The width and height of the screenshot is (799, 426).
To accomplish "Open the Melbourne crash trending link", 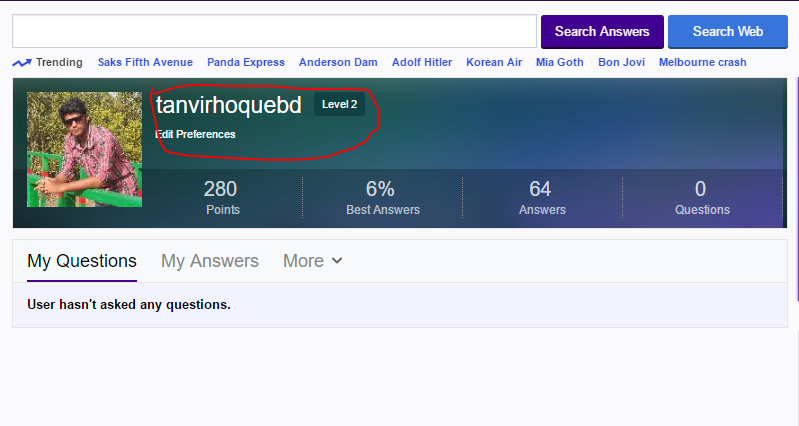I will (702, 62).
